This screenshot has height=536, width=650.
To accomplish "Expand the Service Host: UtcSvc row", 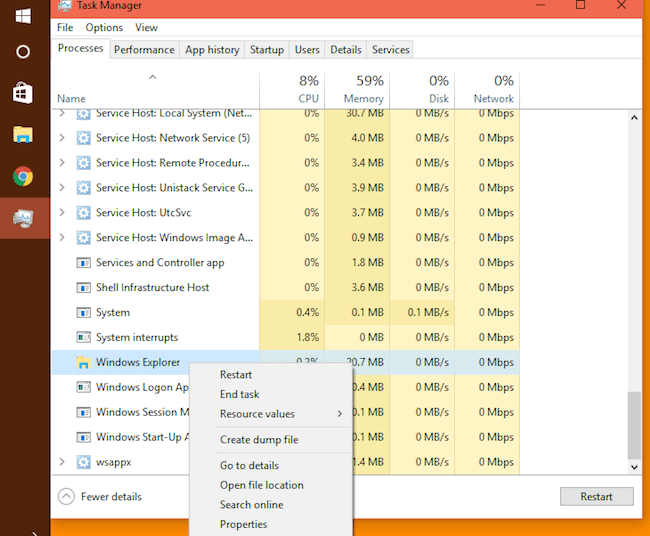I will click(x=62, y=212).
